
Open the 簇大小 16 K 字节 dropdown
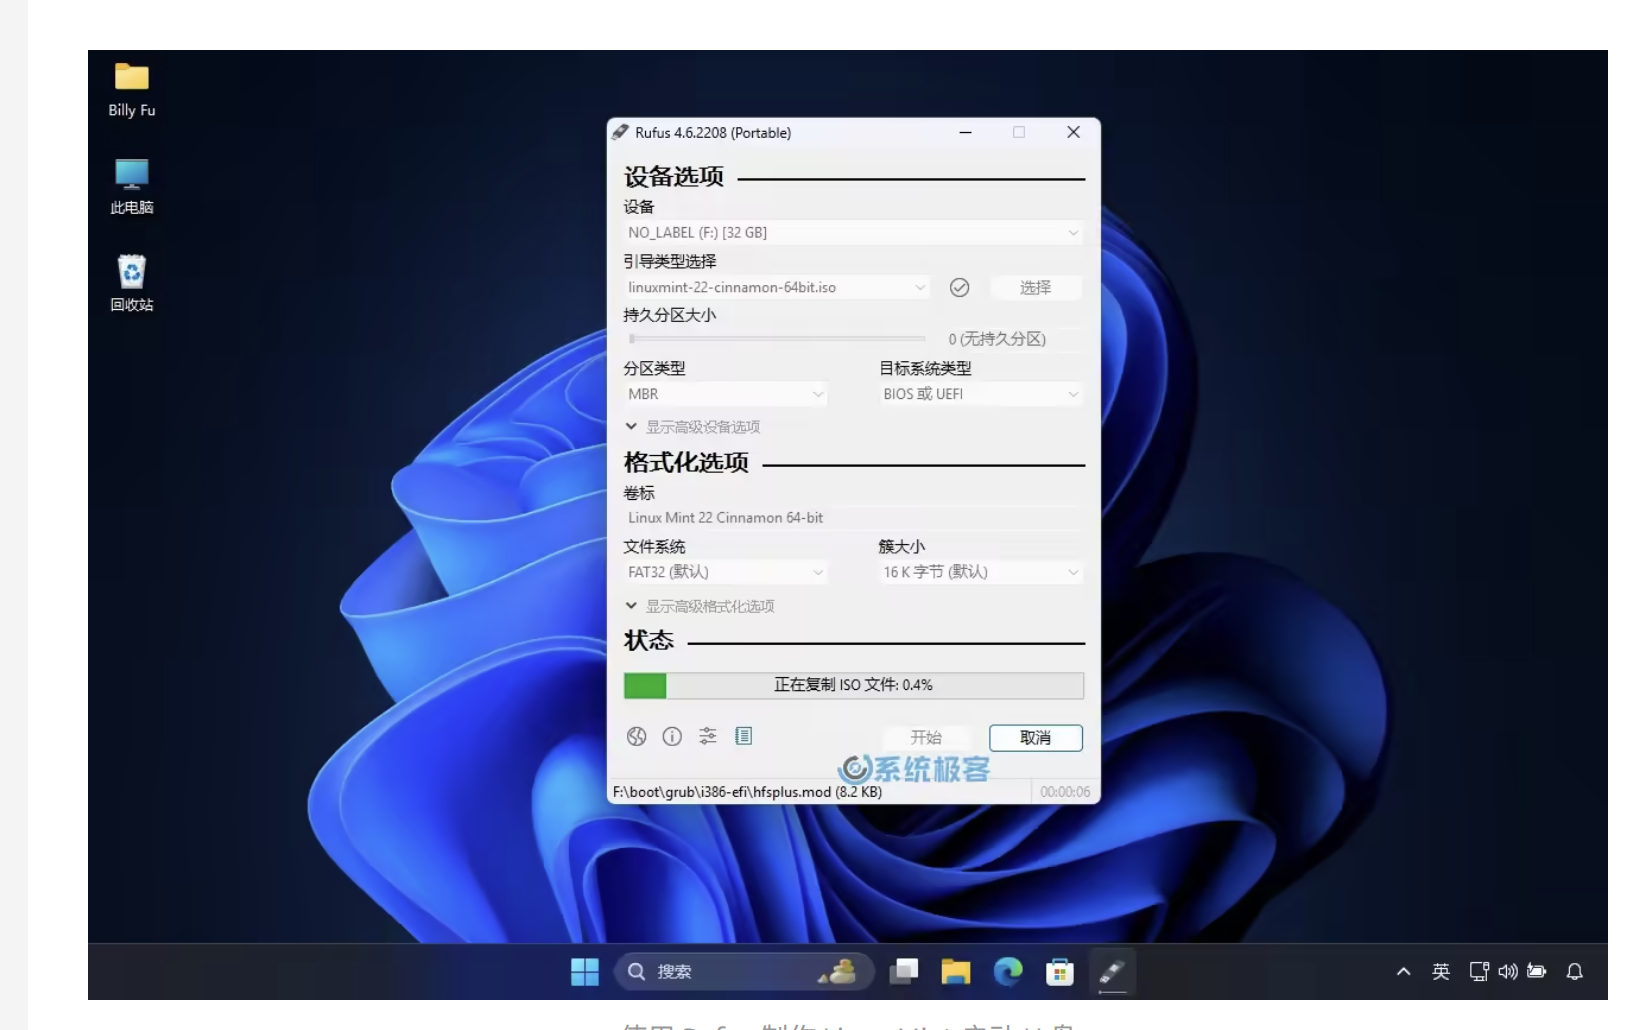[x=980, y=572]
